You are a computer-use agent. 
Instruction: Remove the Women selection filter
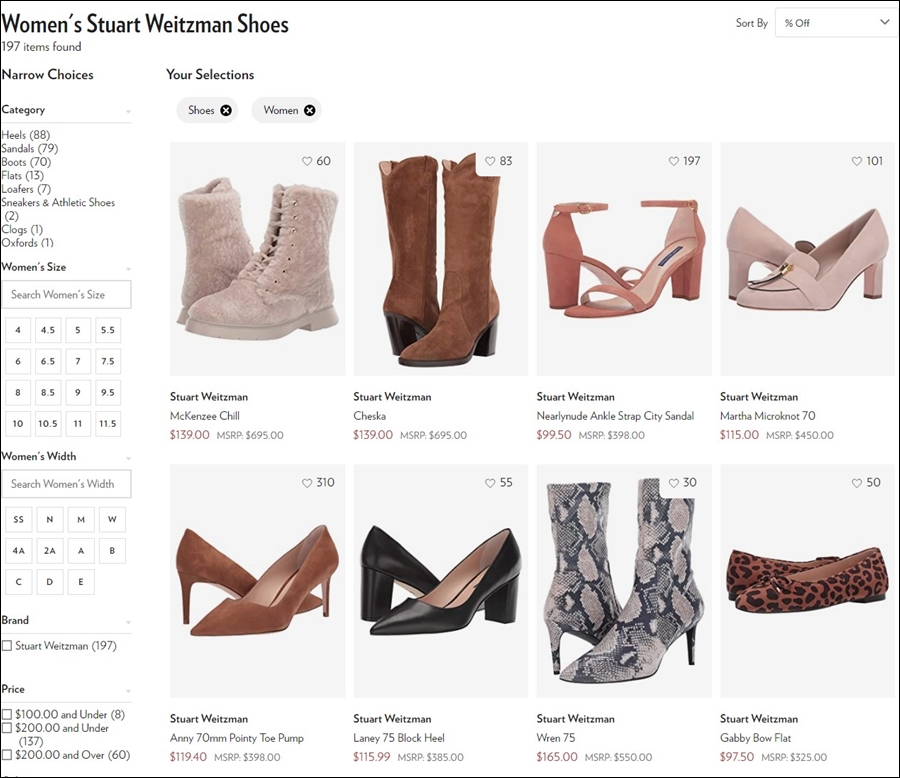coord(309,110)
